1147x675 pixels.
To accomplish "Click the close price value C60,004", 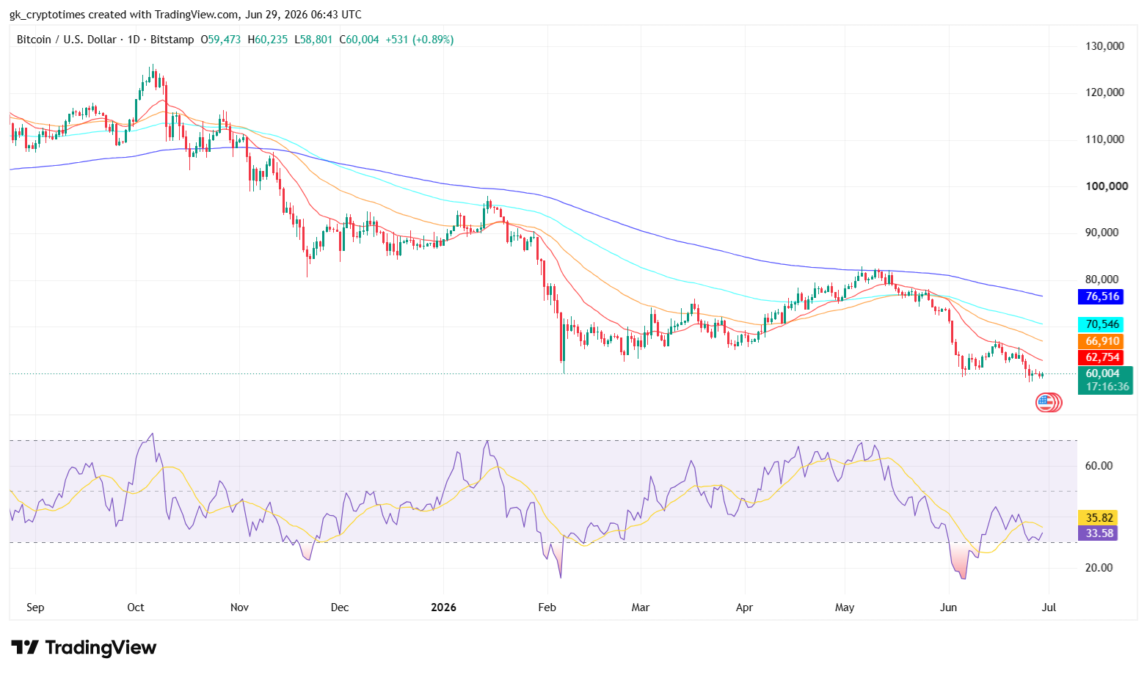I will click(x=359, y=39).
